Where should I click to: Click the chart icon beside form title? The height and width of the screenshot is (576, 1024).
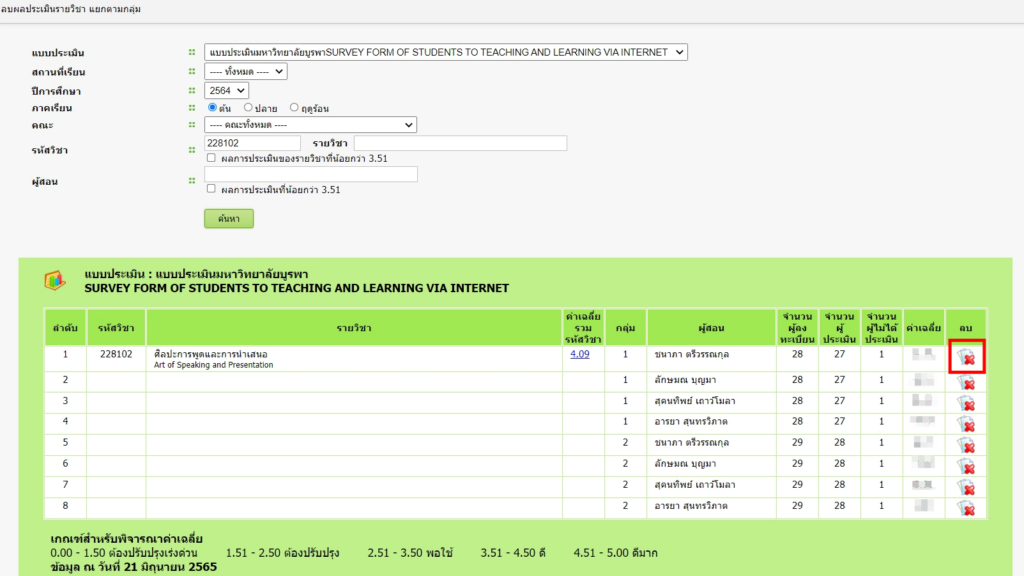pos(55,280)
